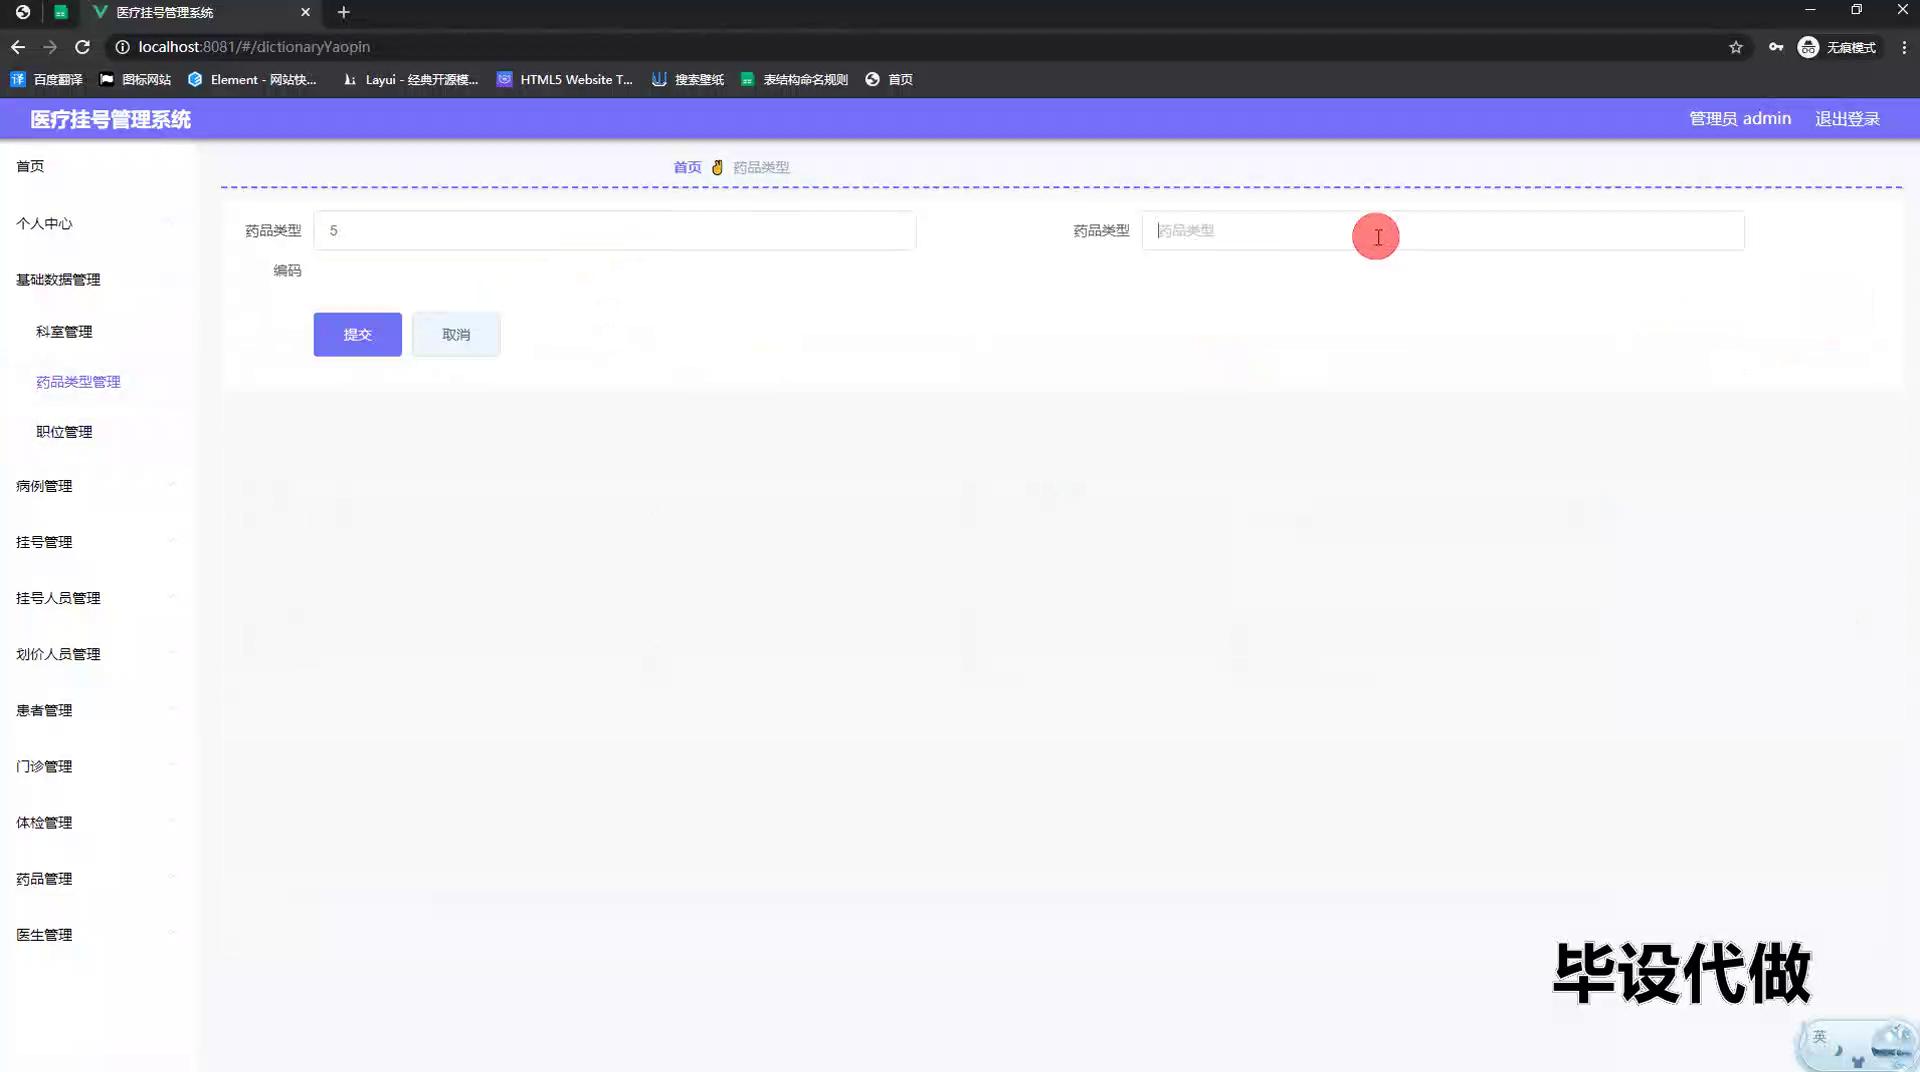Focus the empty 药品类型 input field

[1442, 231]
